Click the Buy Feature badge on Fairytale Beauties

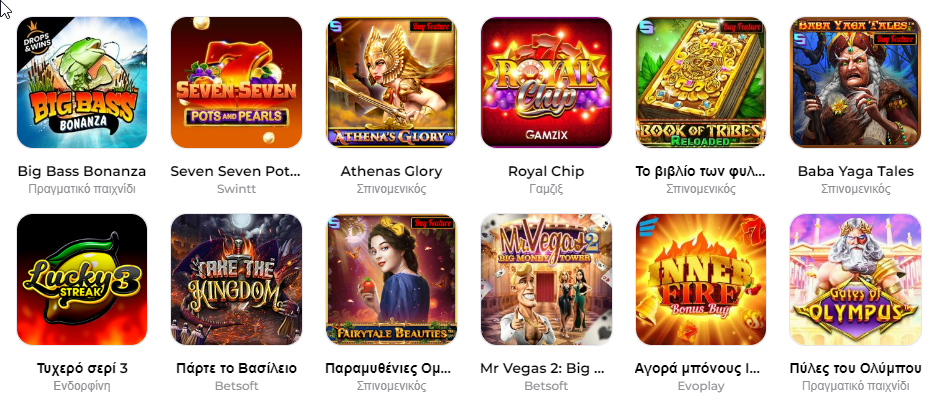click(432, 223)
